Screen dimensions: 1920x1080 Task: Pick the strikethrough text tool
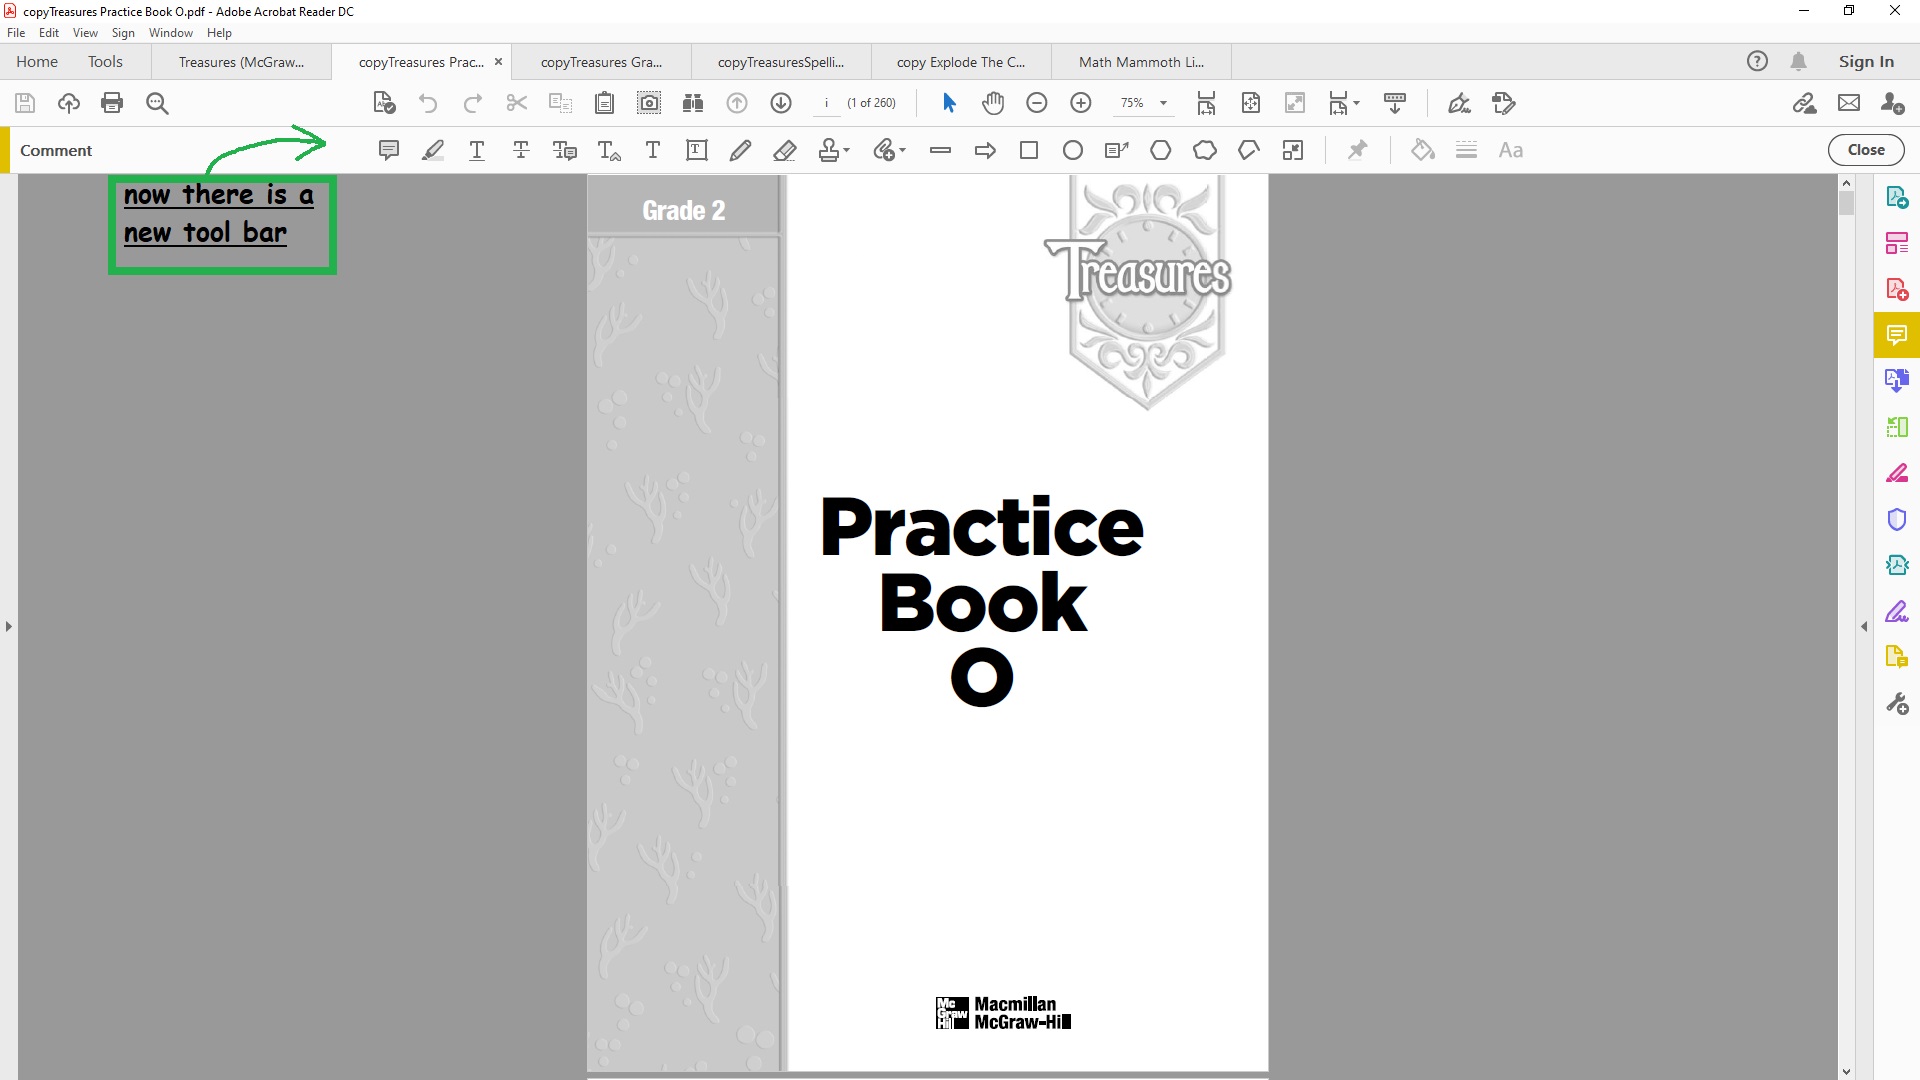click(x=521, y=150)
